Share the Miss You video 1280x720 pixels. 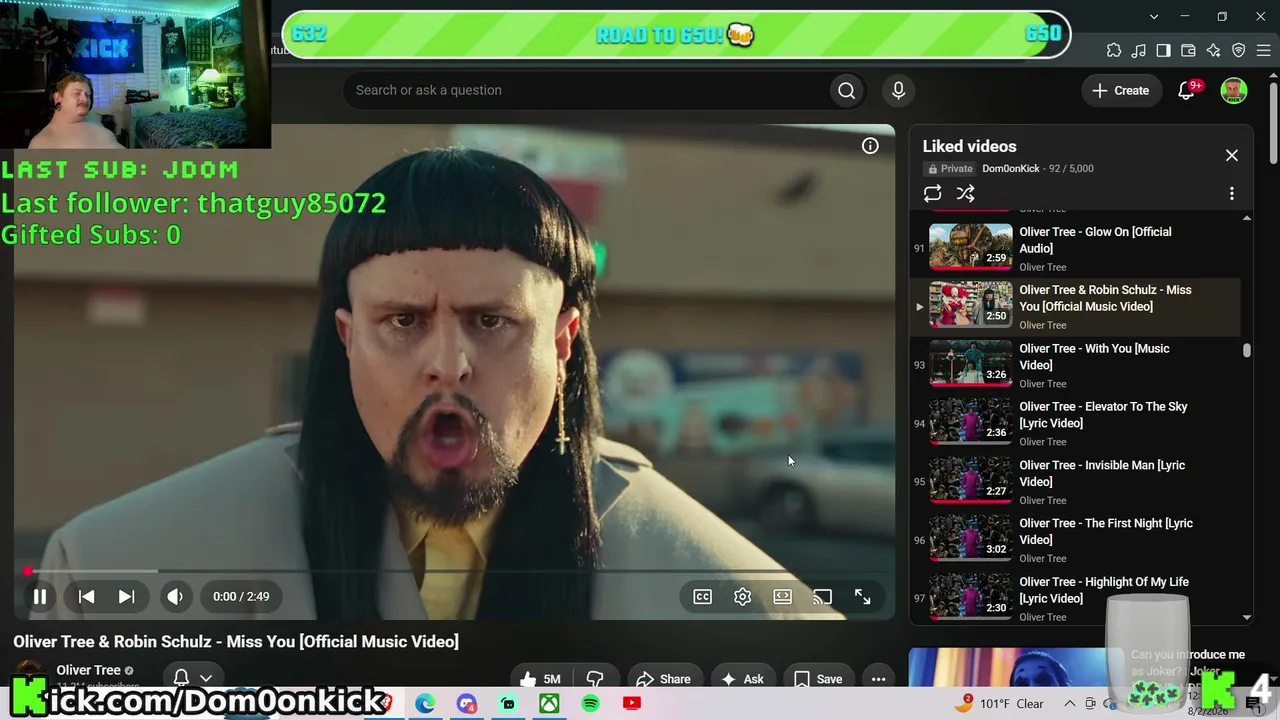(x=663, y=679)
